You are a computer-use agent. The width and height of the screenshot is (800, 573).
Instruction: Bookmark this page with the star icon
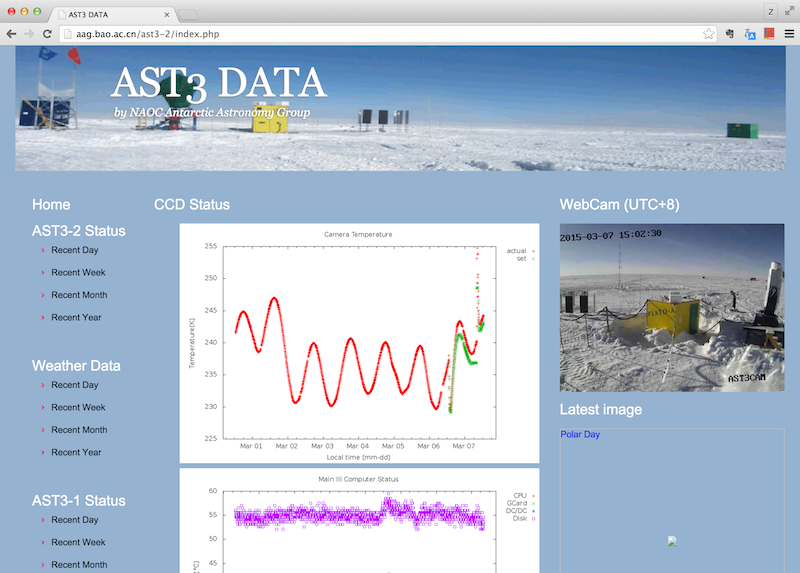708,33
